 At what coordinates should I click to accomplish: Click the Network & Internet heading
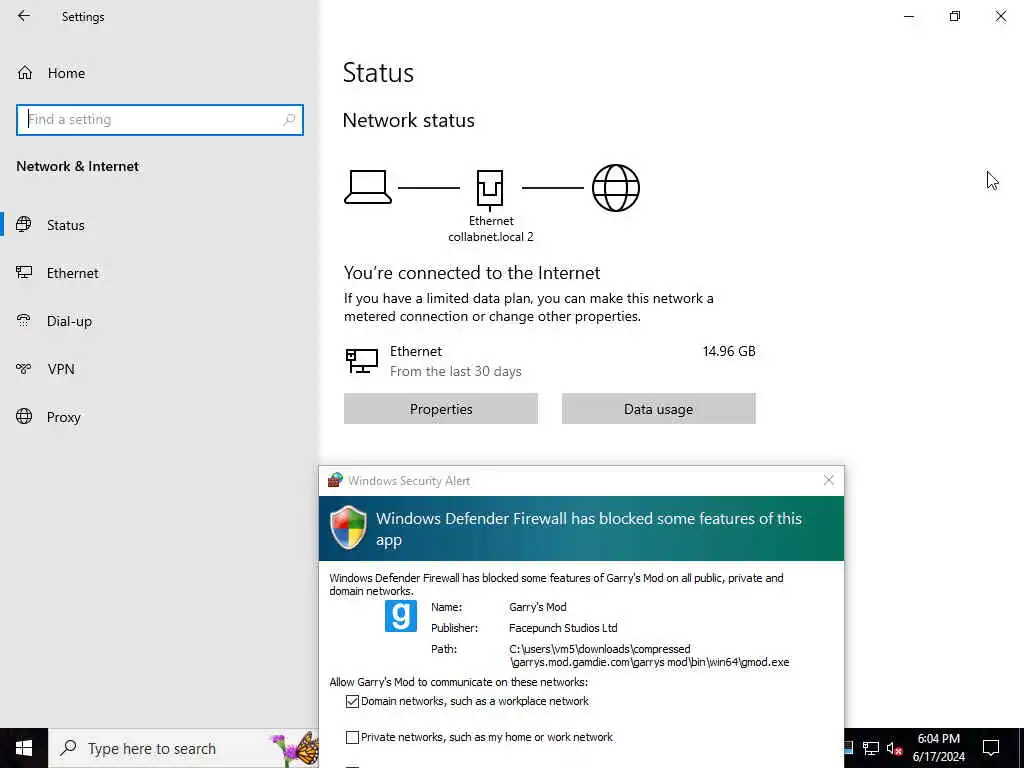(x=77, y=167)
